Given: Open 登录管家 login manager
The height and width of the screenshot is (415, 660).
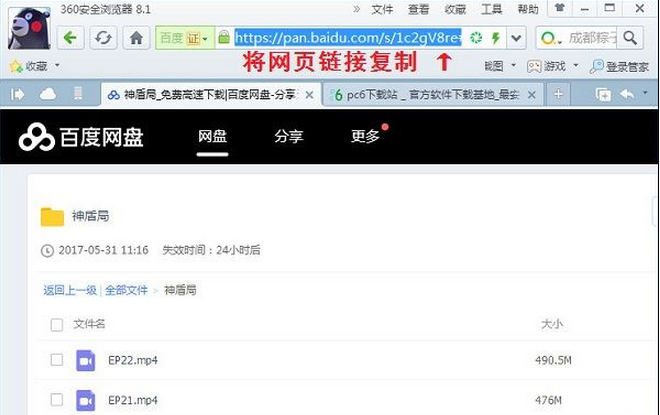Looking at the screenshot, I should (x=619, y=67).
